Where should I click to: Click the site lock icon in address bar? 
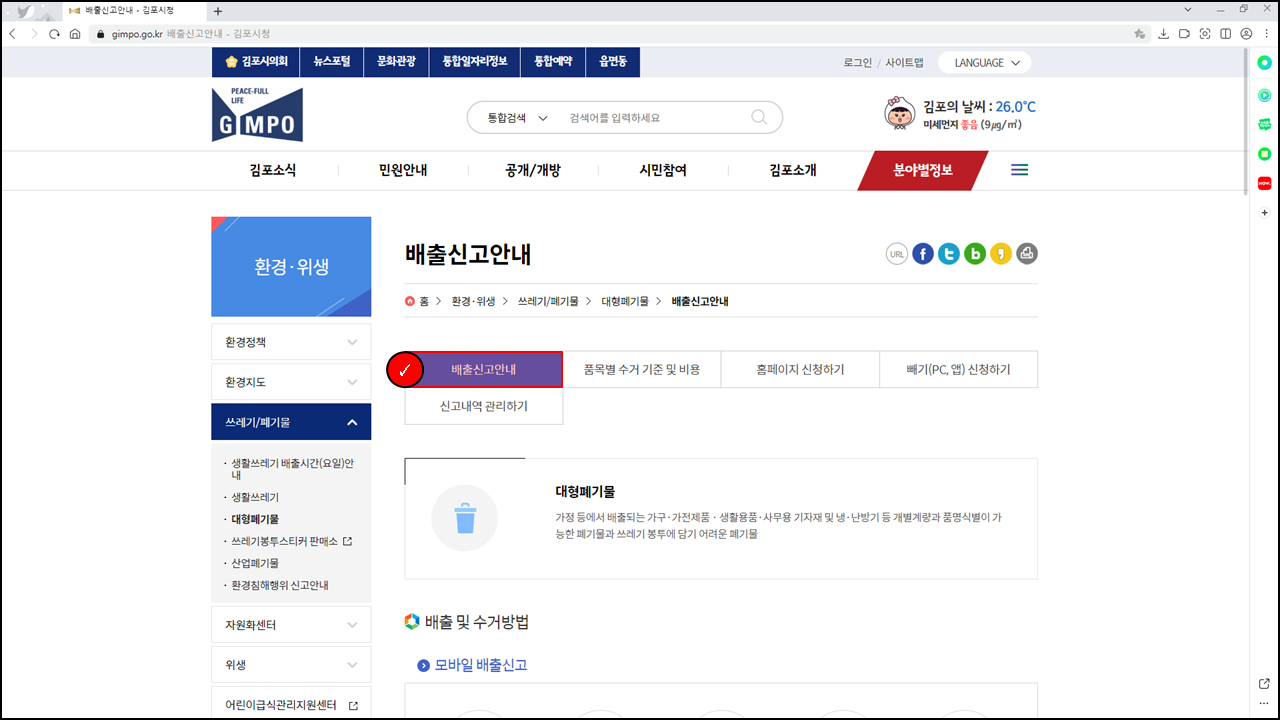click(x=100, y=34)
